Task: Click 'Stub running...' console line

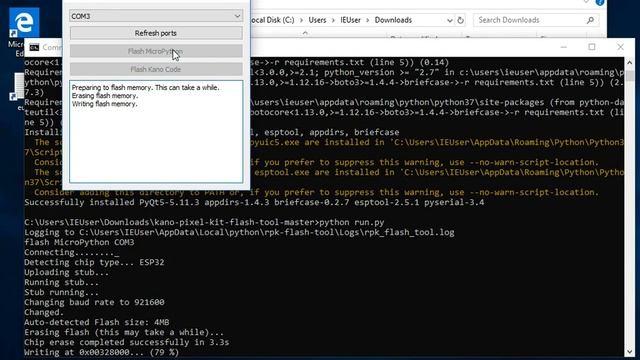Action: pyautogui.click(x=61, y=293)
